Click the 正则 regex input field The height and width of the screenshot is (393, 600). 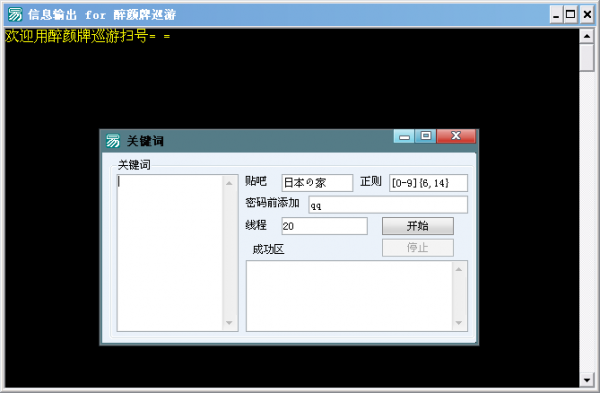click(x=428, y=183)
